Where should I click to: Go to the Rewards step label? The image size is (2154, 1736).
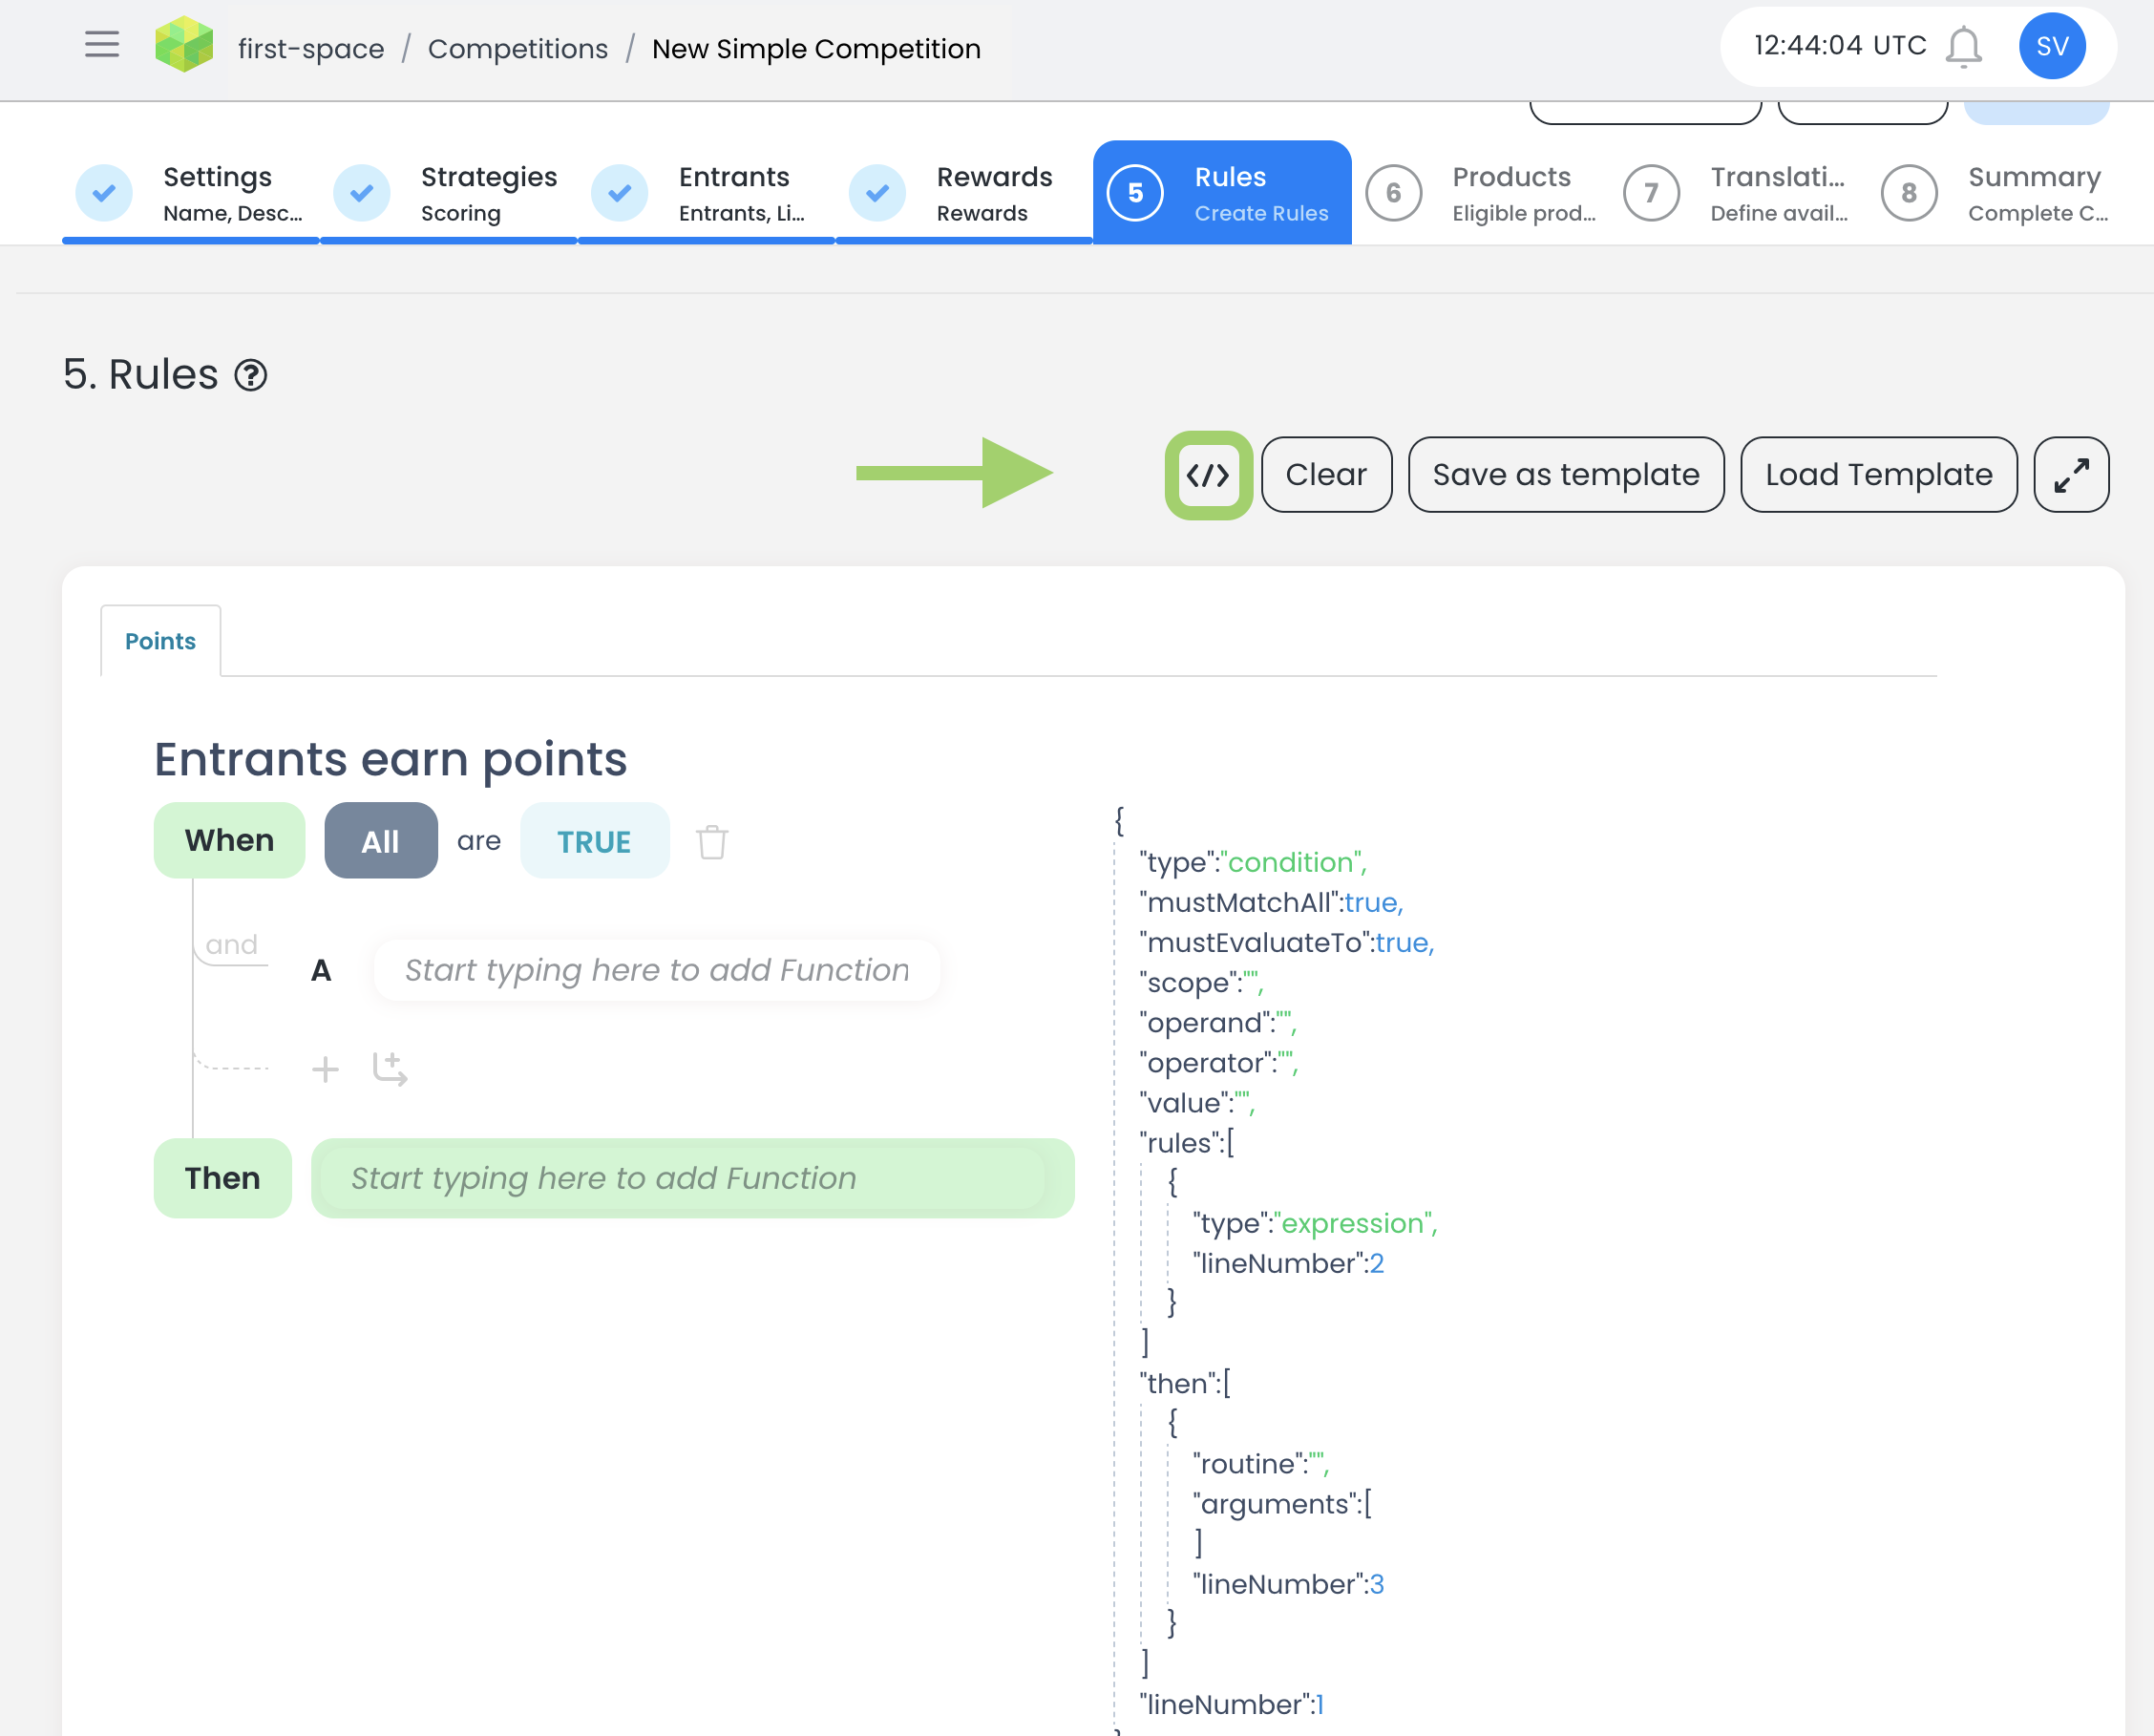tap(995, 177)
